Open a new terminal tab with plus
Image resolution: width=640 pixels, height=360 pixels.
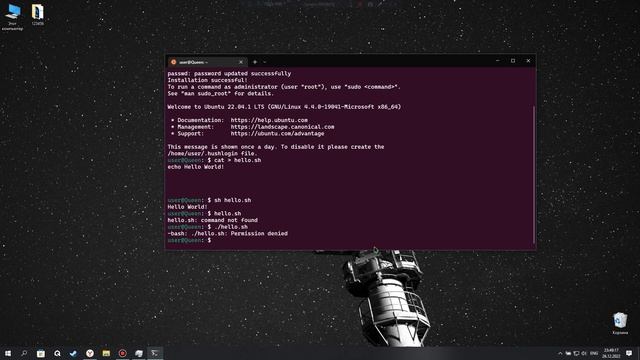255,62
